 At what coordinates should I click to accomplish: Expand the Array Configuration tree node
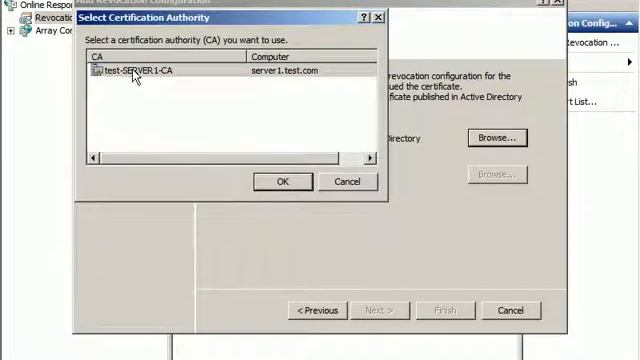click(11, 31)
